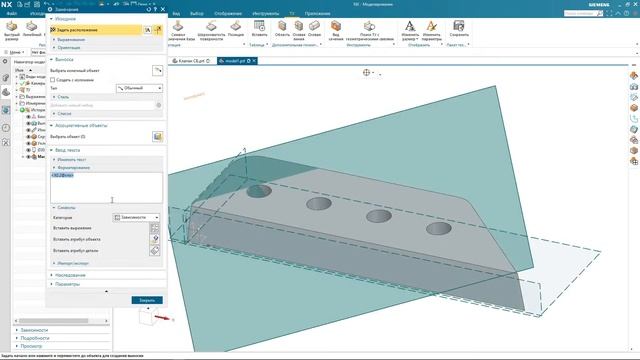The image size is (640, 360).
Task: Click the Область ribbon icon
Action: pos(282,26)
